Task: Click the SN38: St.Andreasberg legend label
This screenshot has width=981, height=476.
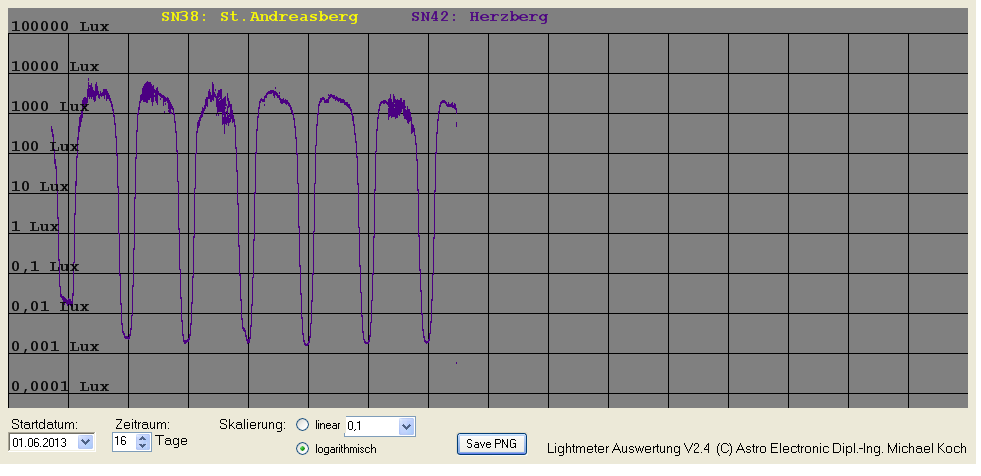Action: coord(259,18)
